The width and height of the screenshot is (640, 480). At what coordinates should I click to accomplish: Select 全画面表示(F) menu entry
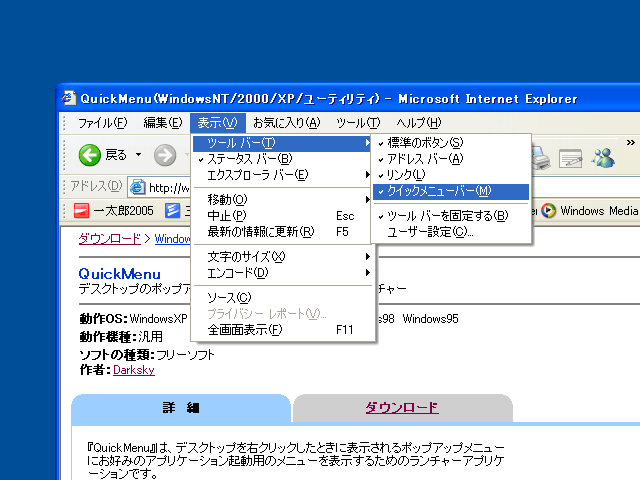[x=282, y=330]
